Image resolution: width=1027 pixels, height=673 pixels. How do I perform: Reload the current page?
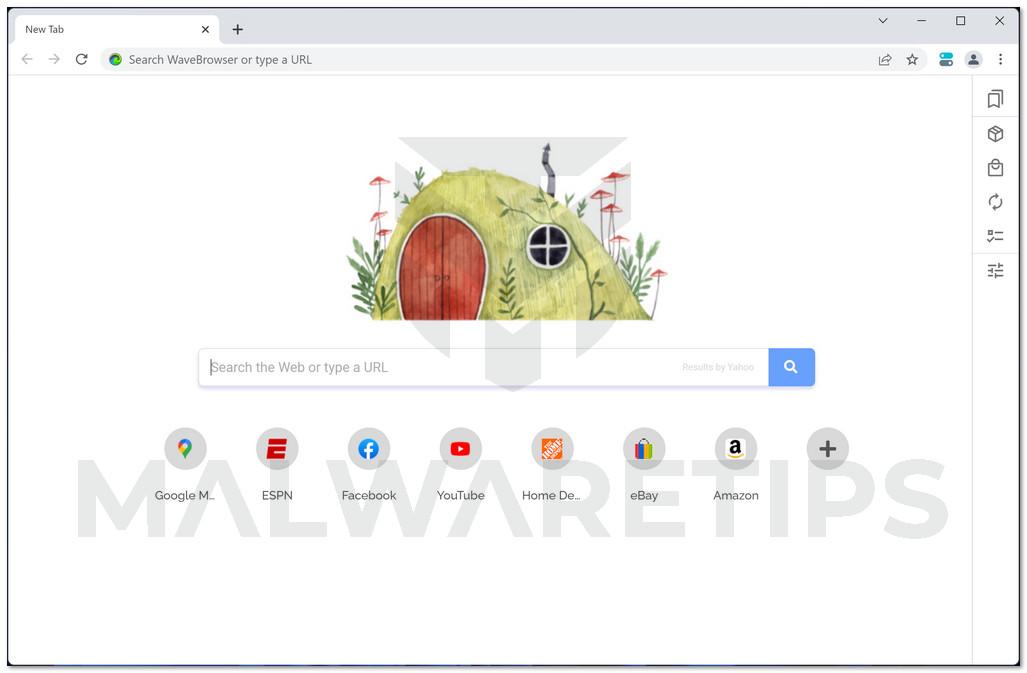click(81, 60)
